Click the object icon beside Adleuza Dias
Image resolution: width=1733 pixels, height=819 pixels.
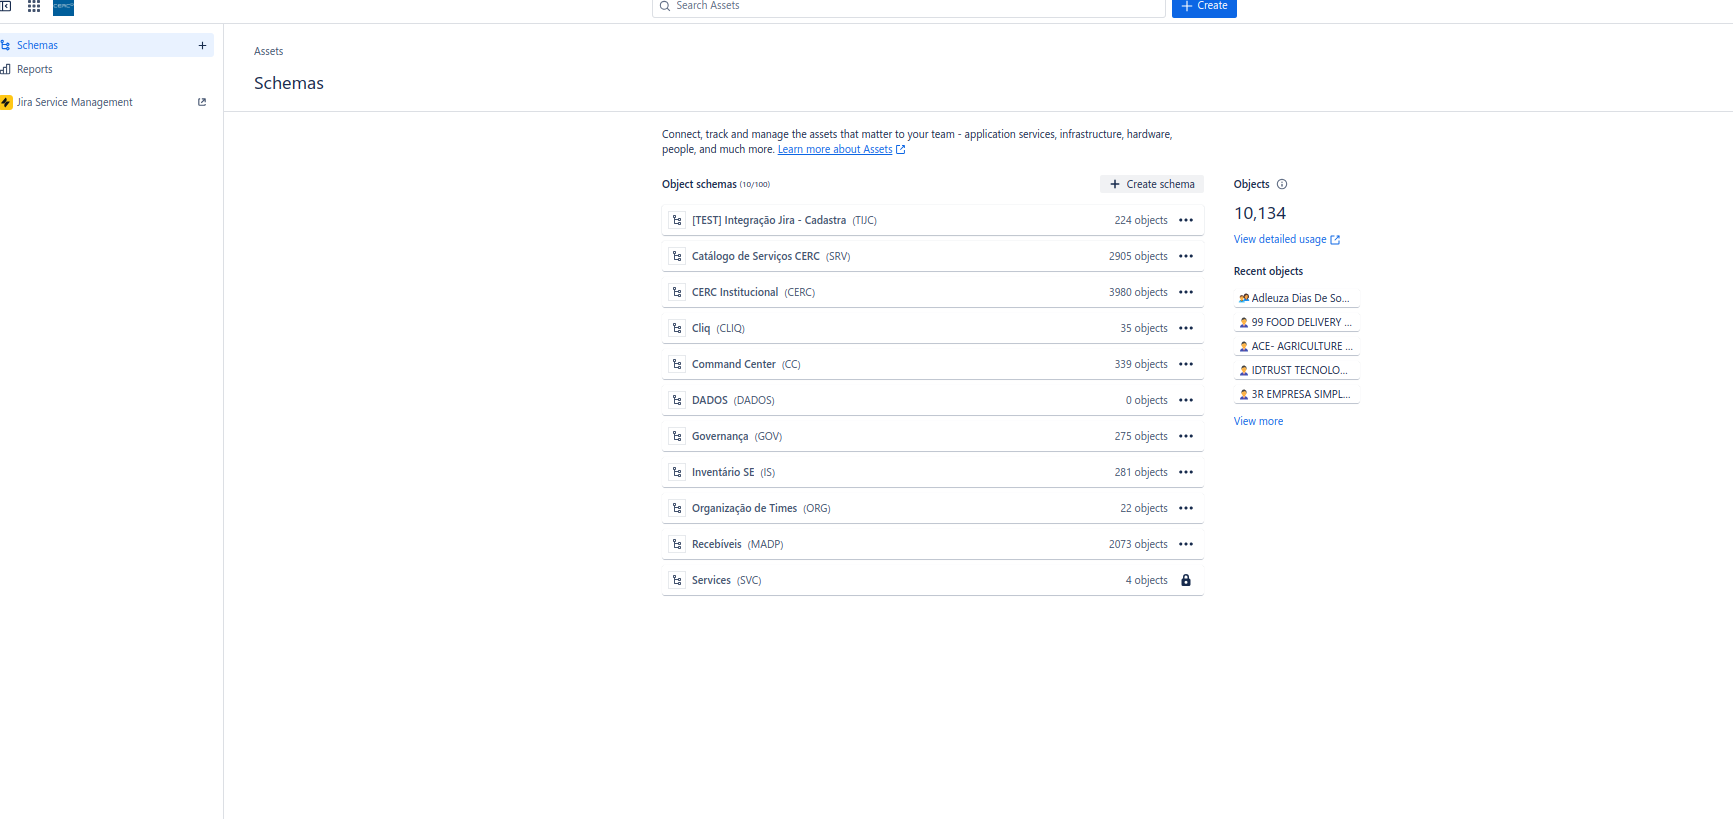point(1244,298)
